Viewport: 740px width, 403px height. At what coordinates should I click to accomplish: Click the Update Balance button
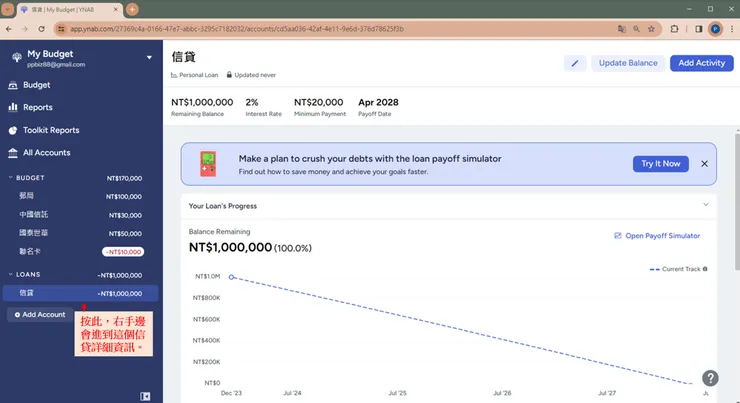click(x=627, y=63)
